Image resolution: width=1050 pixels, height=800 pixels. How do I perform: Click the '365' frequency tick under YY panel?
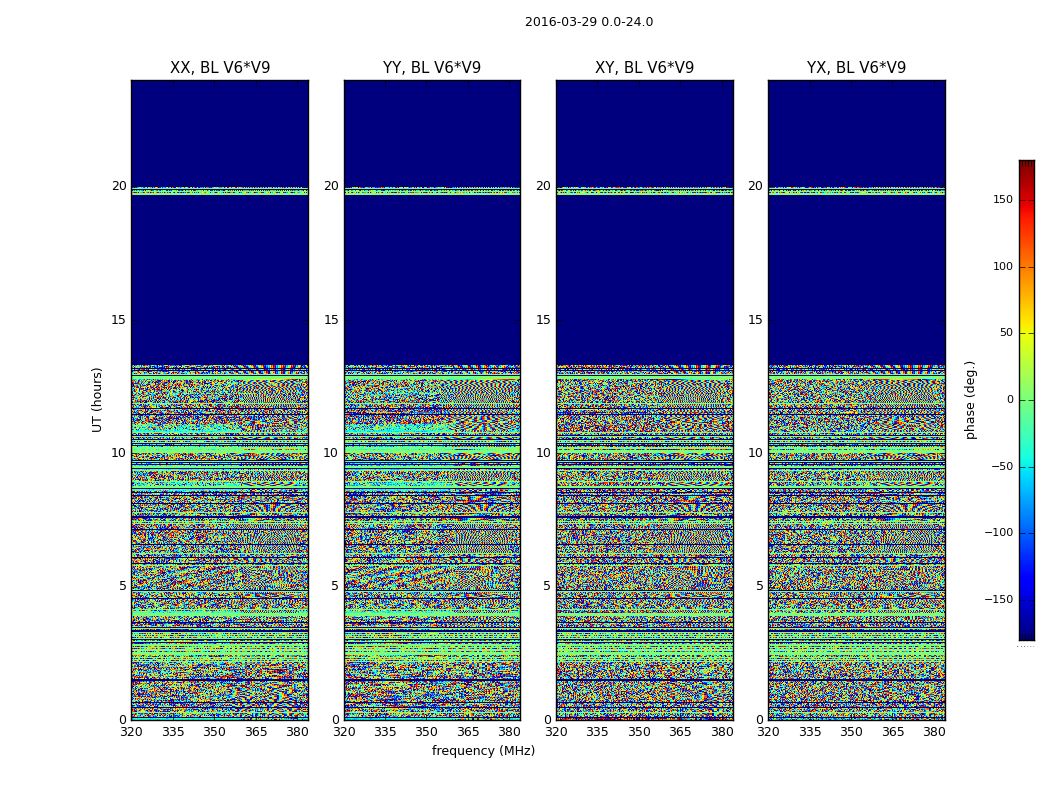tap(468, 732)
